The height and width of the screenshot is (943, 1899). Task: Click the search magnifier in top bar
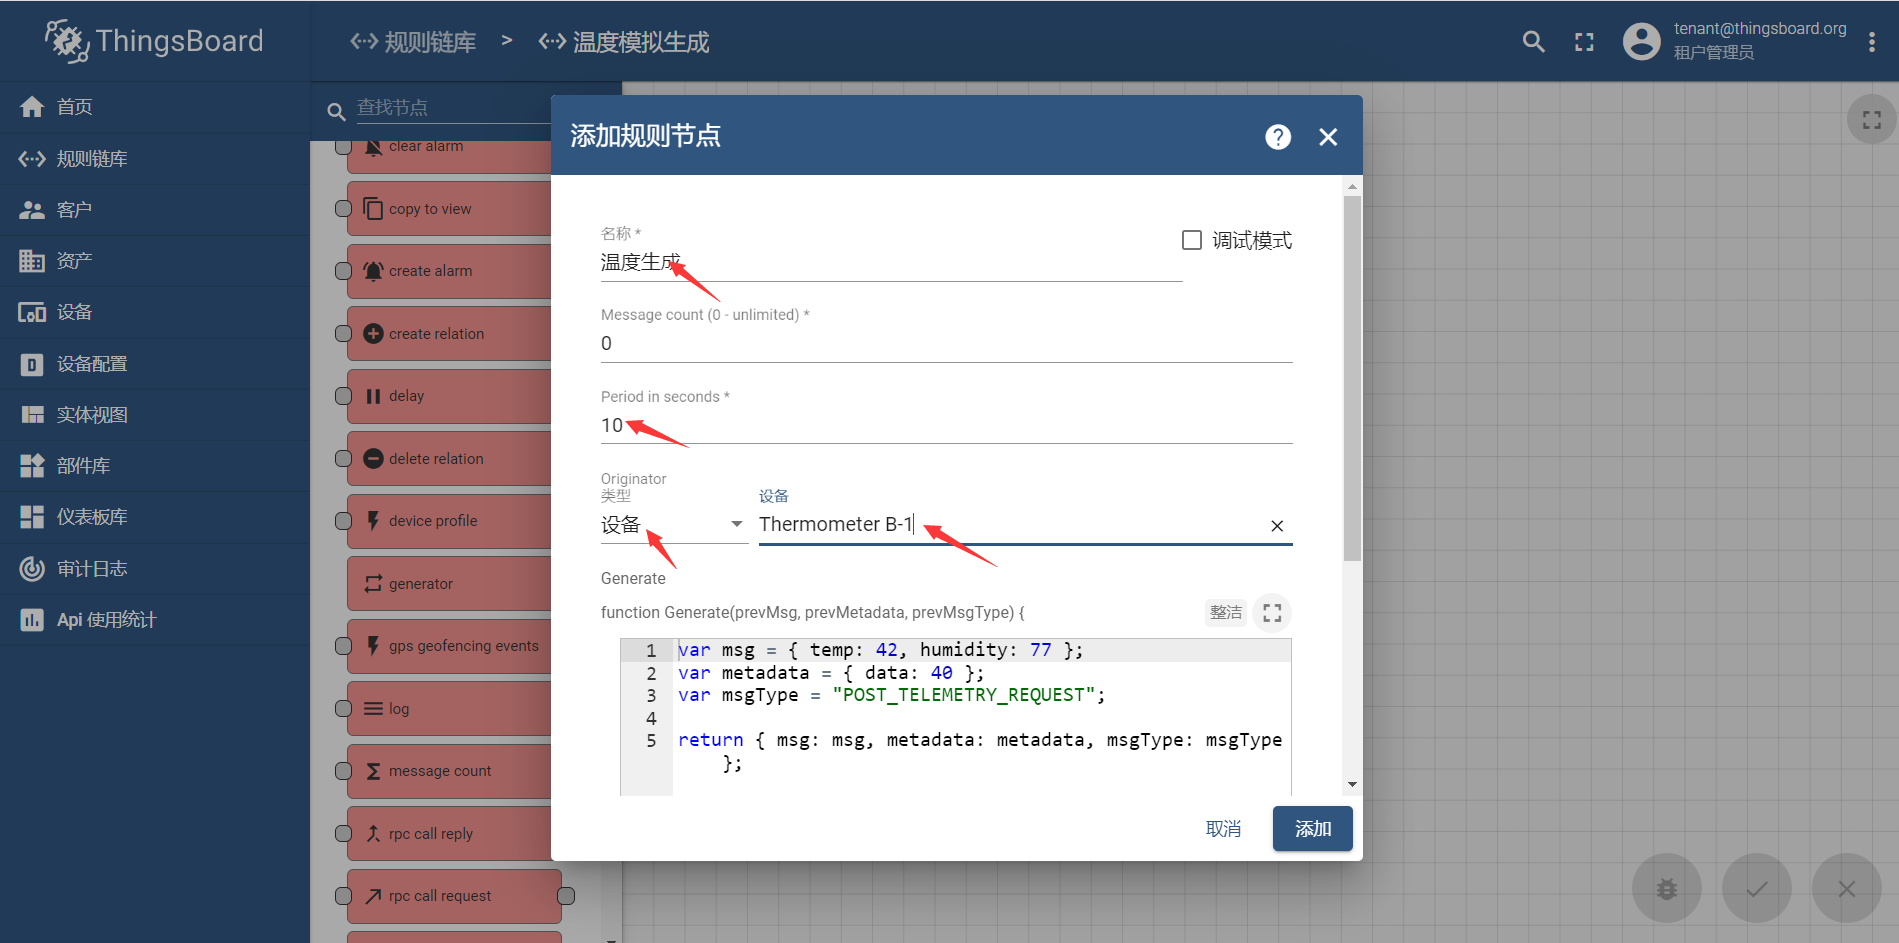coord(1532,41)
